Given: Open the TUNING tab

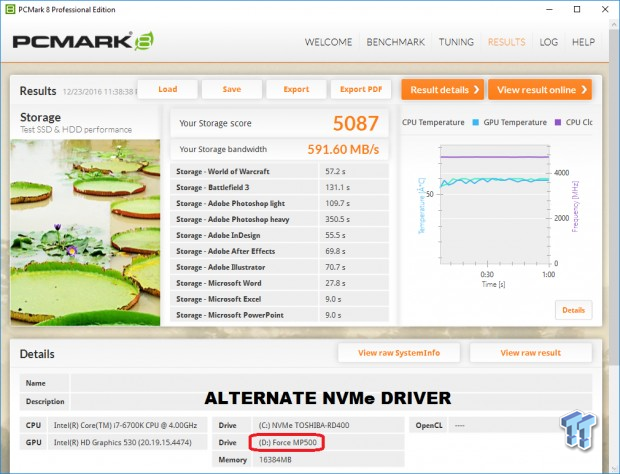Looking at the screenshot, I should [x=456, y=42].
